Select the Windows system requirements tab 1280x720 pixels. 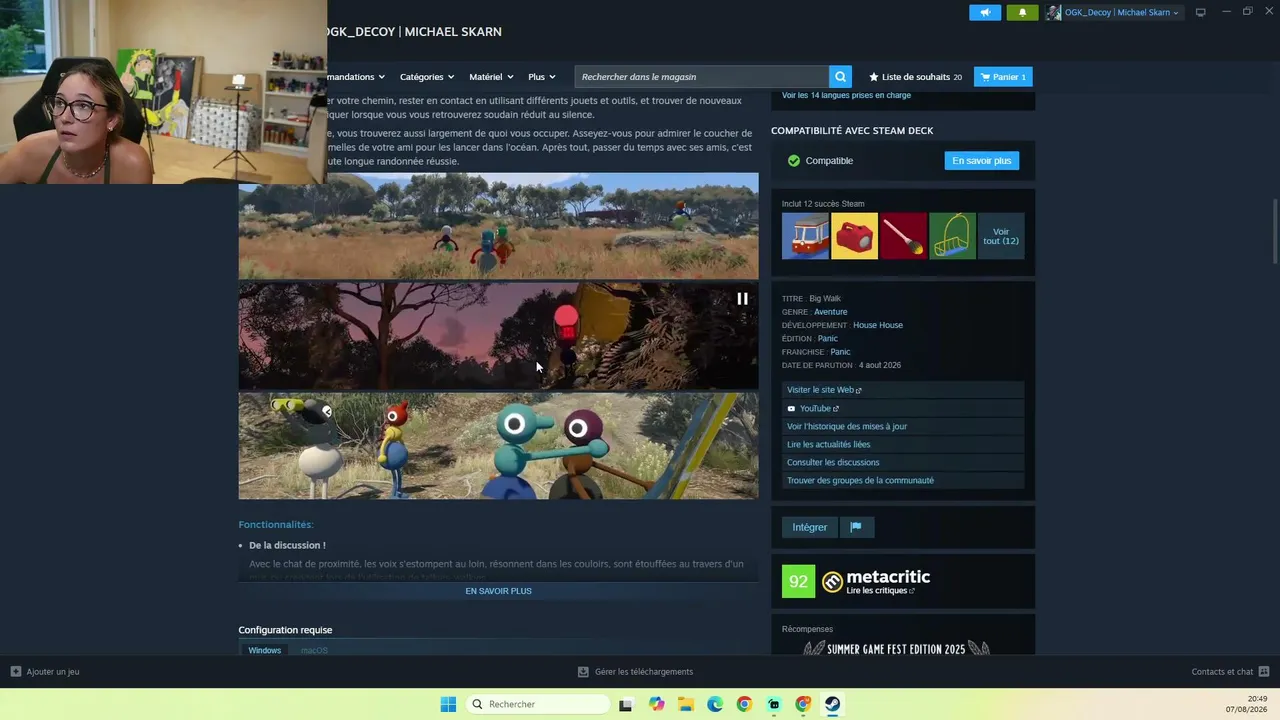(265, 650)
